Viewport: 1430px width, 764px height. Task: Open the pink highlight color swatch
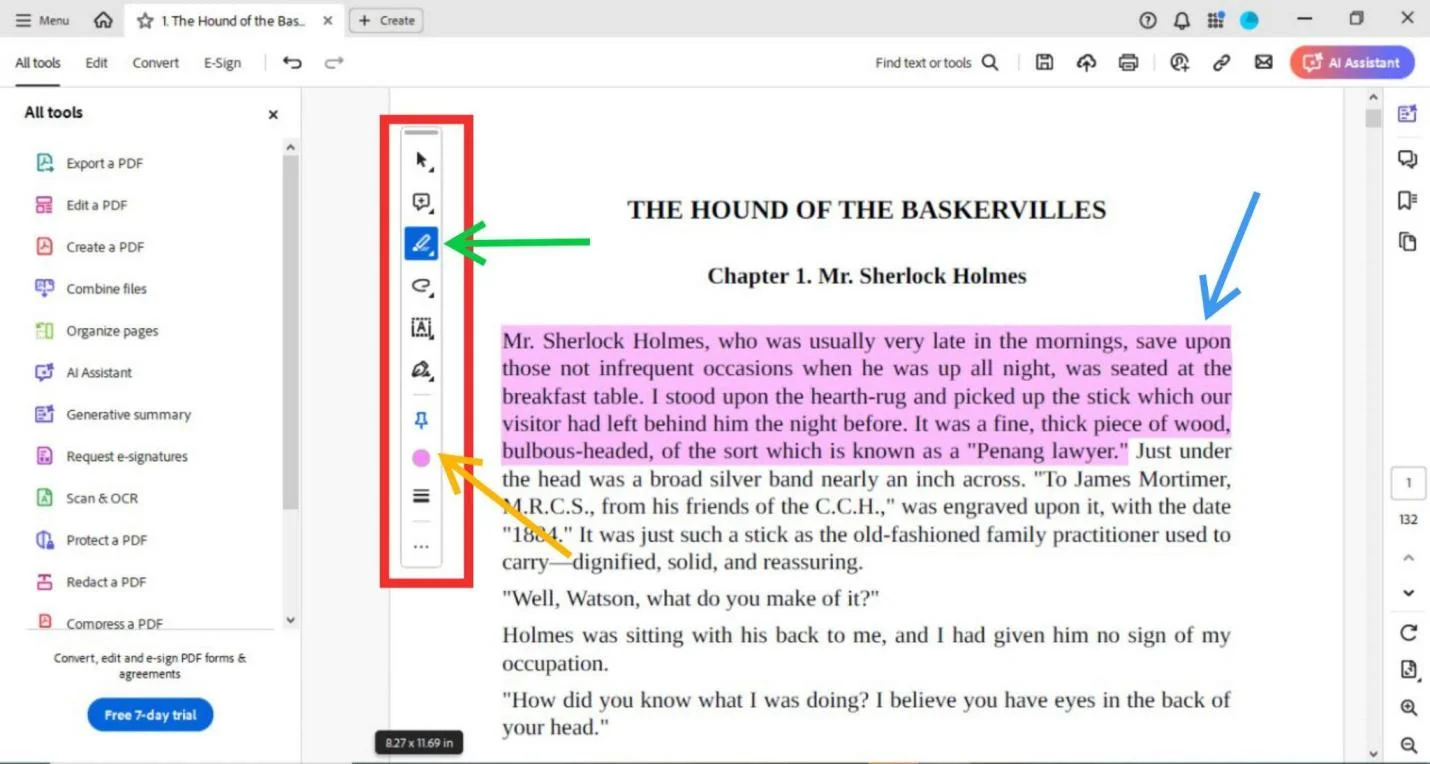click(422, 458)
